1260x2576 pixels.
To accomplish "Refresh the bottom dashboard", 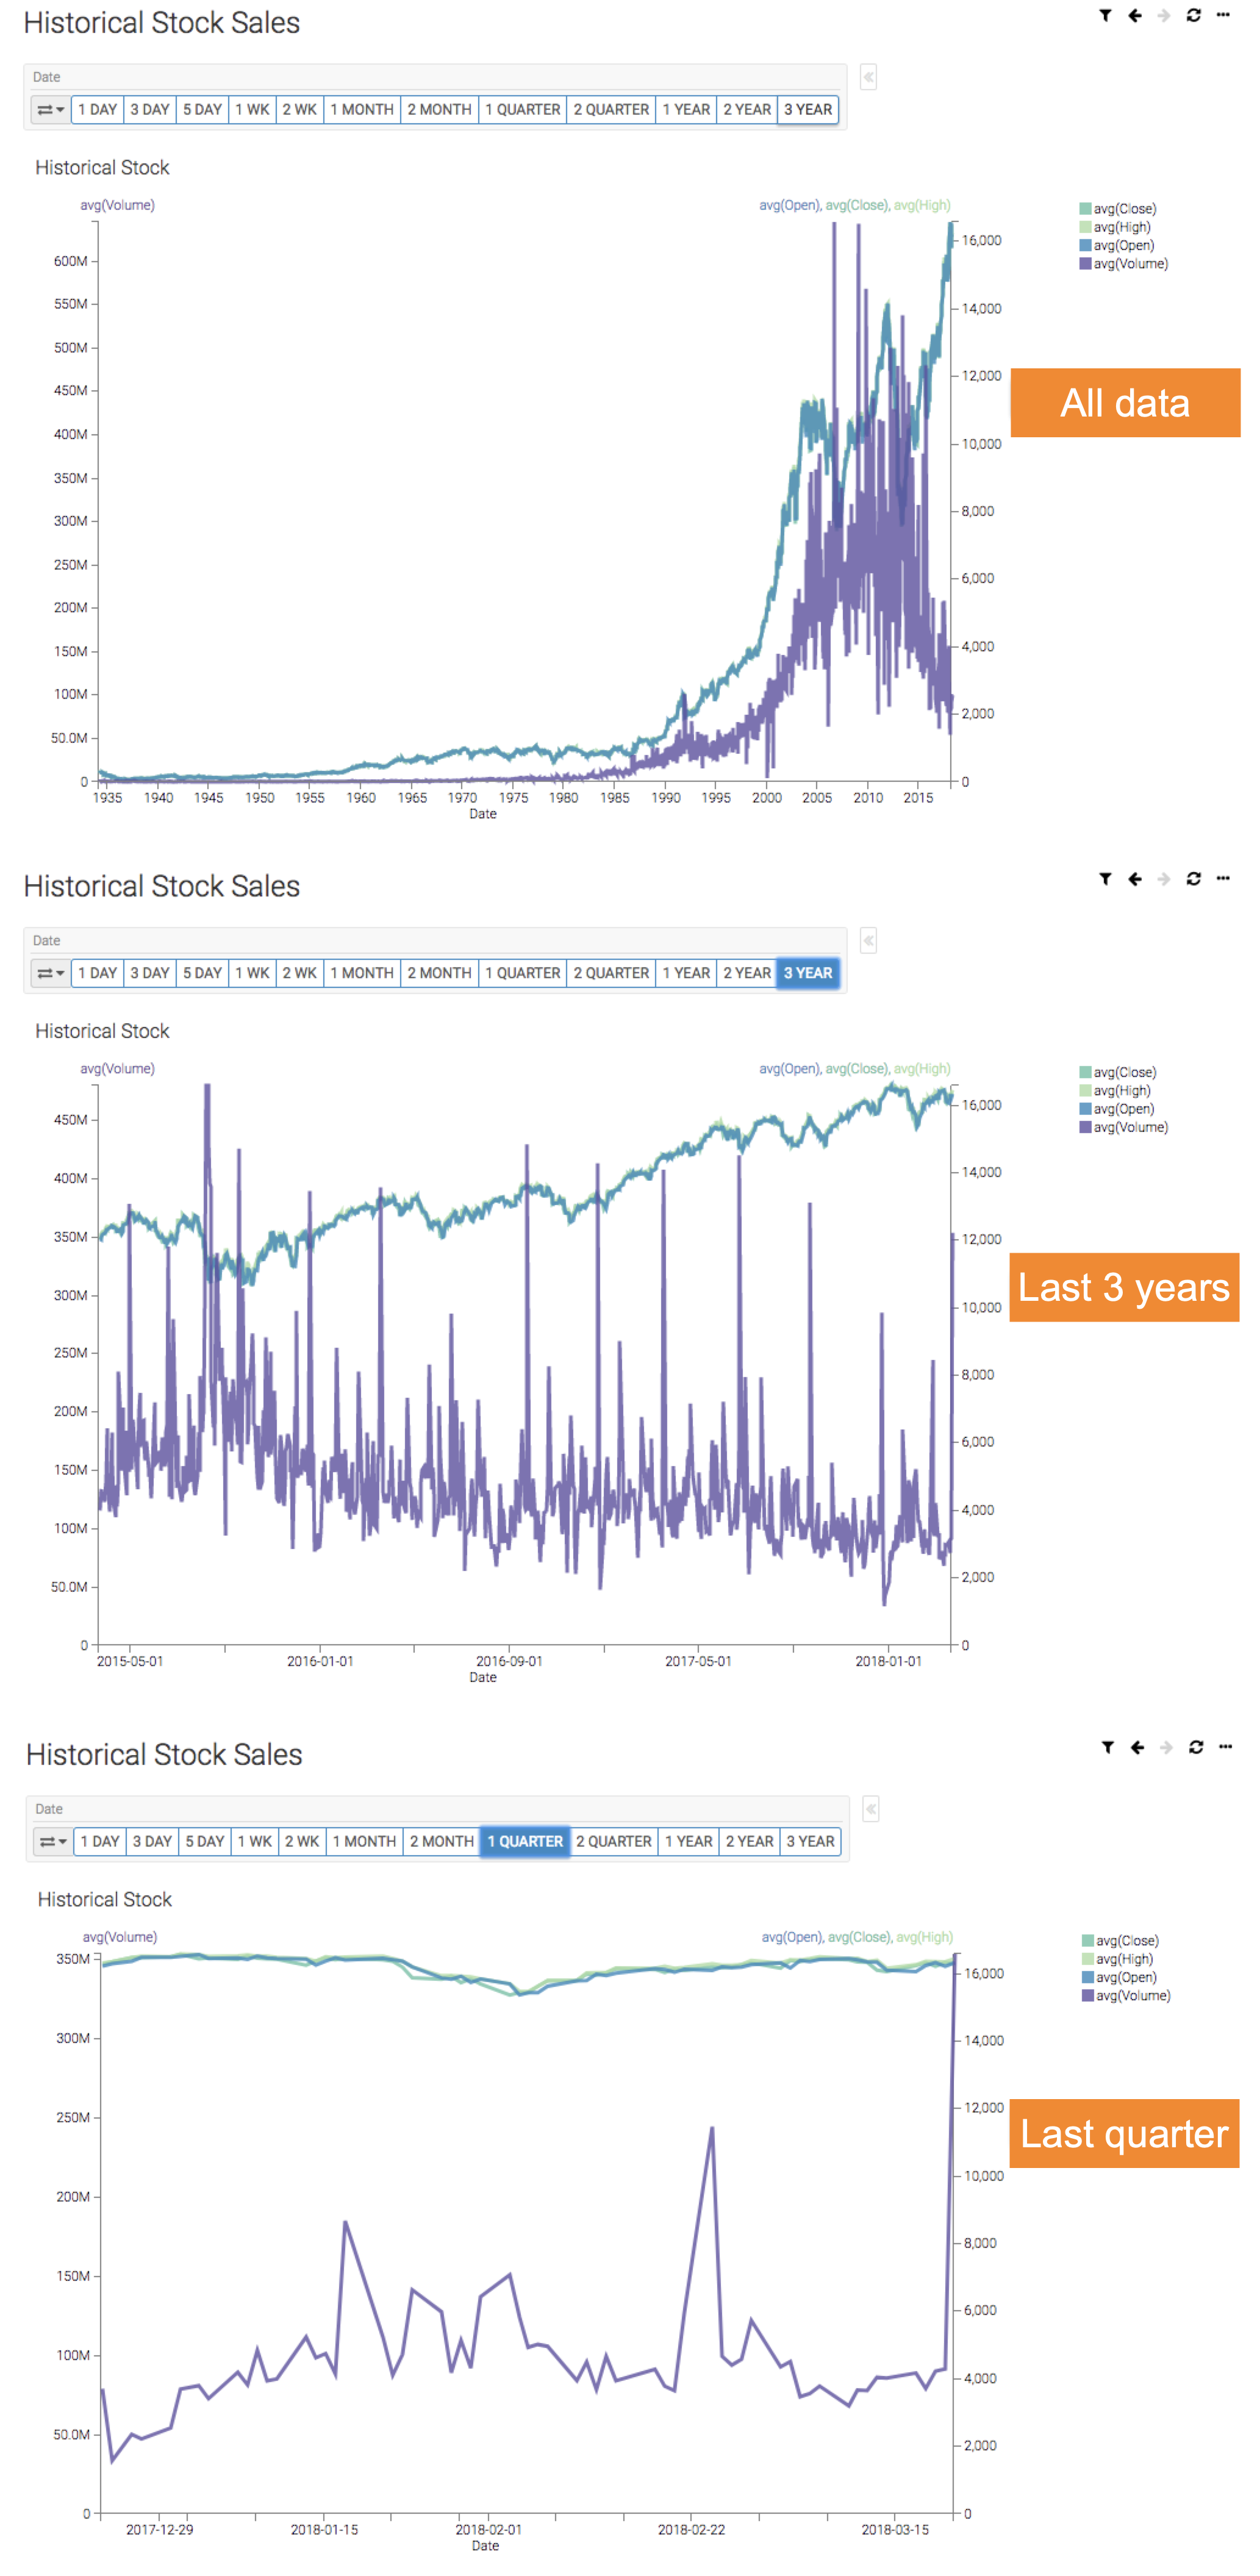I will click(1196, 1747).
